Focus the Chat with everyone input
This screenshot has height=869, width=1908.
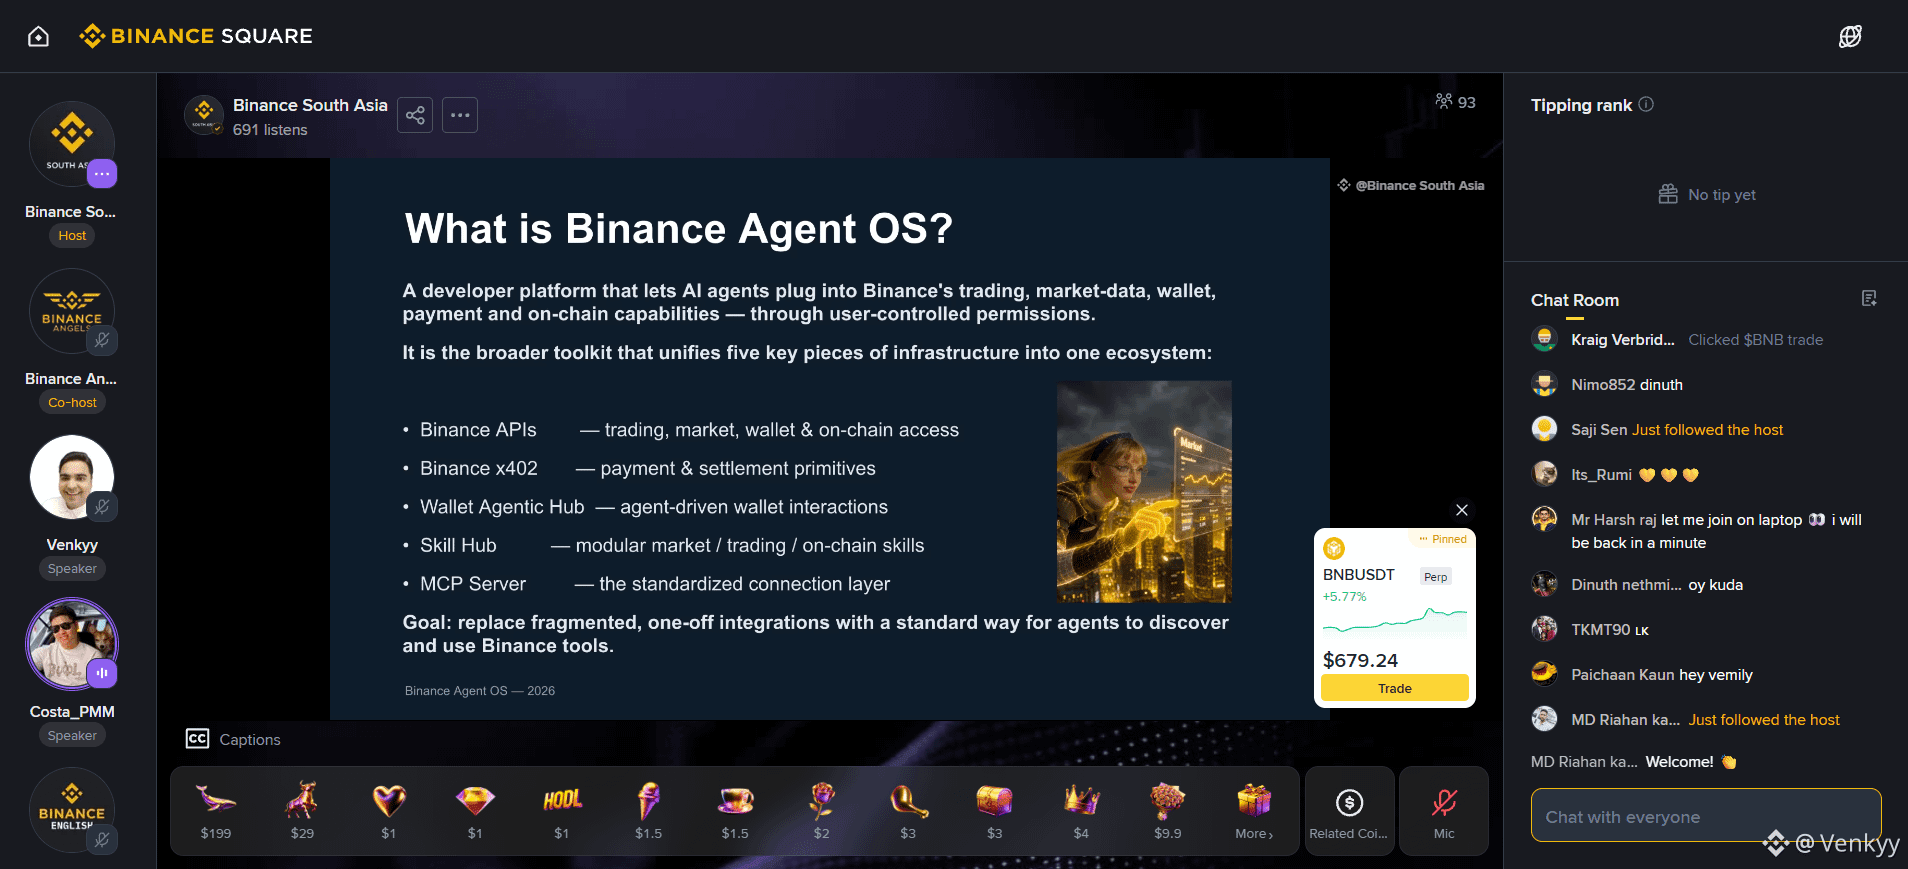point(1706,816)
